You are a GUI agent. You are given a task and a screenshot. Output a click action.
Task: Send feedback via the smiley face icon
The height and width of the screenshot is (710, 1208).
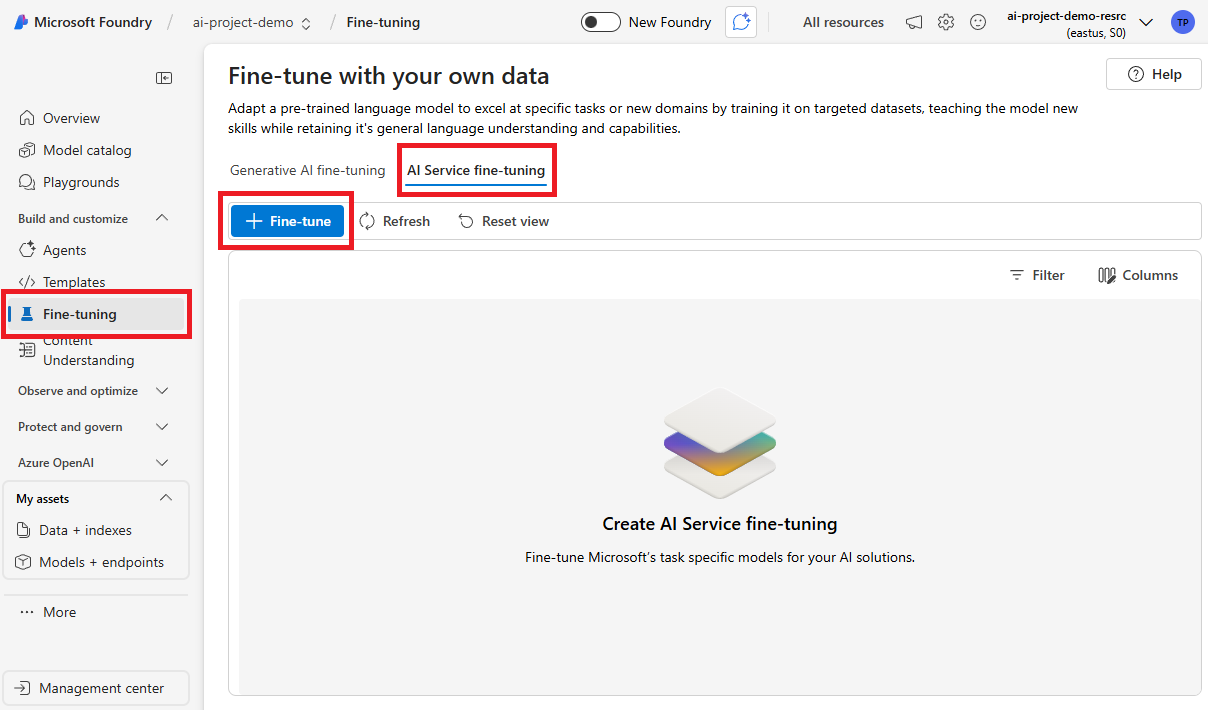978,22
